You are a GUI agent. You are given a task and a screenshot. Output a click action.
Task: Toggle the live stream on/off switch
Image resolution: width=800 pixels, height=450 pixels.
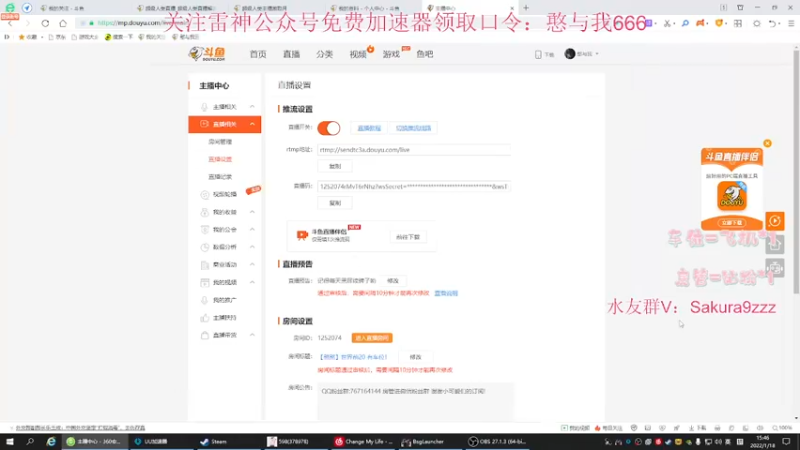point(329,128)
